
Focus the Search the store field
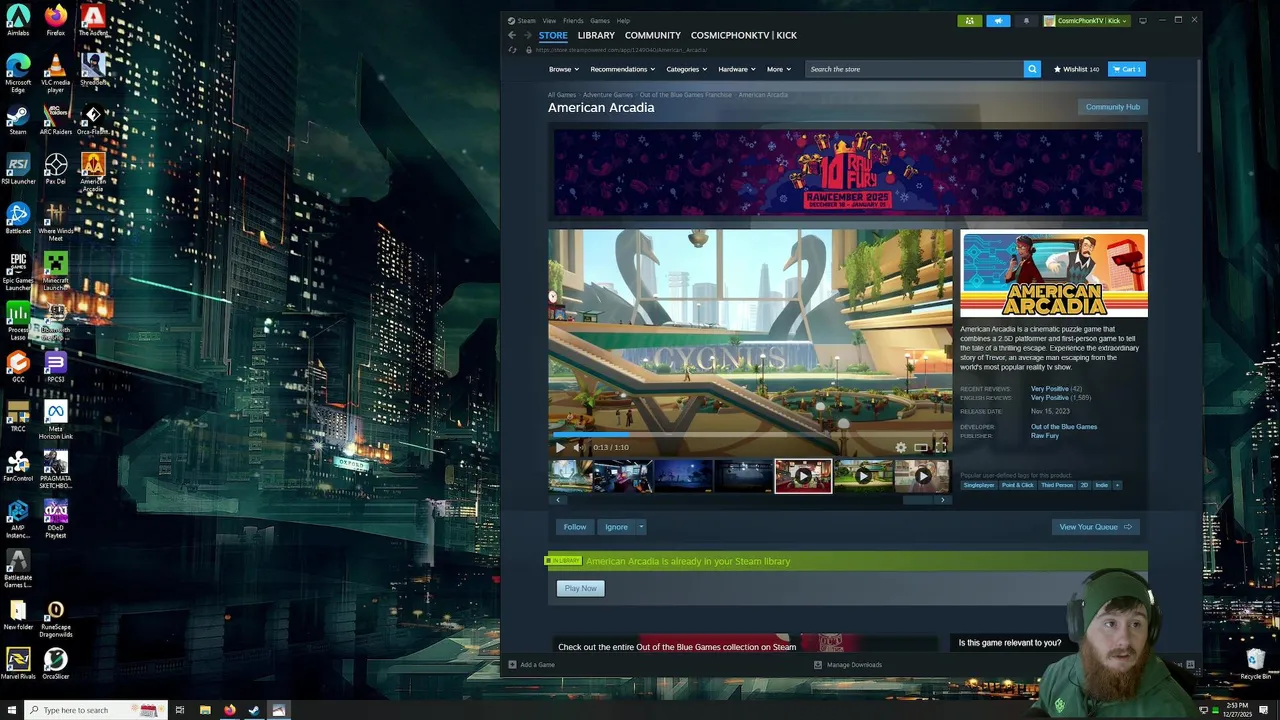(x=915, y=69)
